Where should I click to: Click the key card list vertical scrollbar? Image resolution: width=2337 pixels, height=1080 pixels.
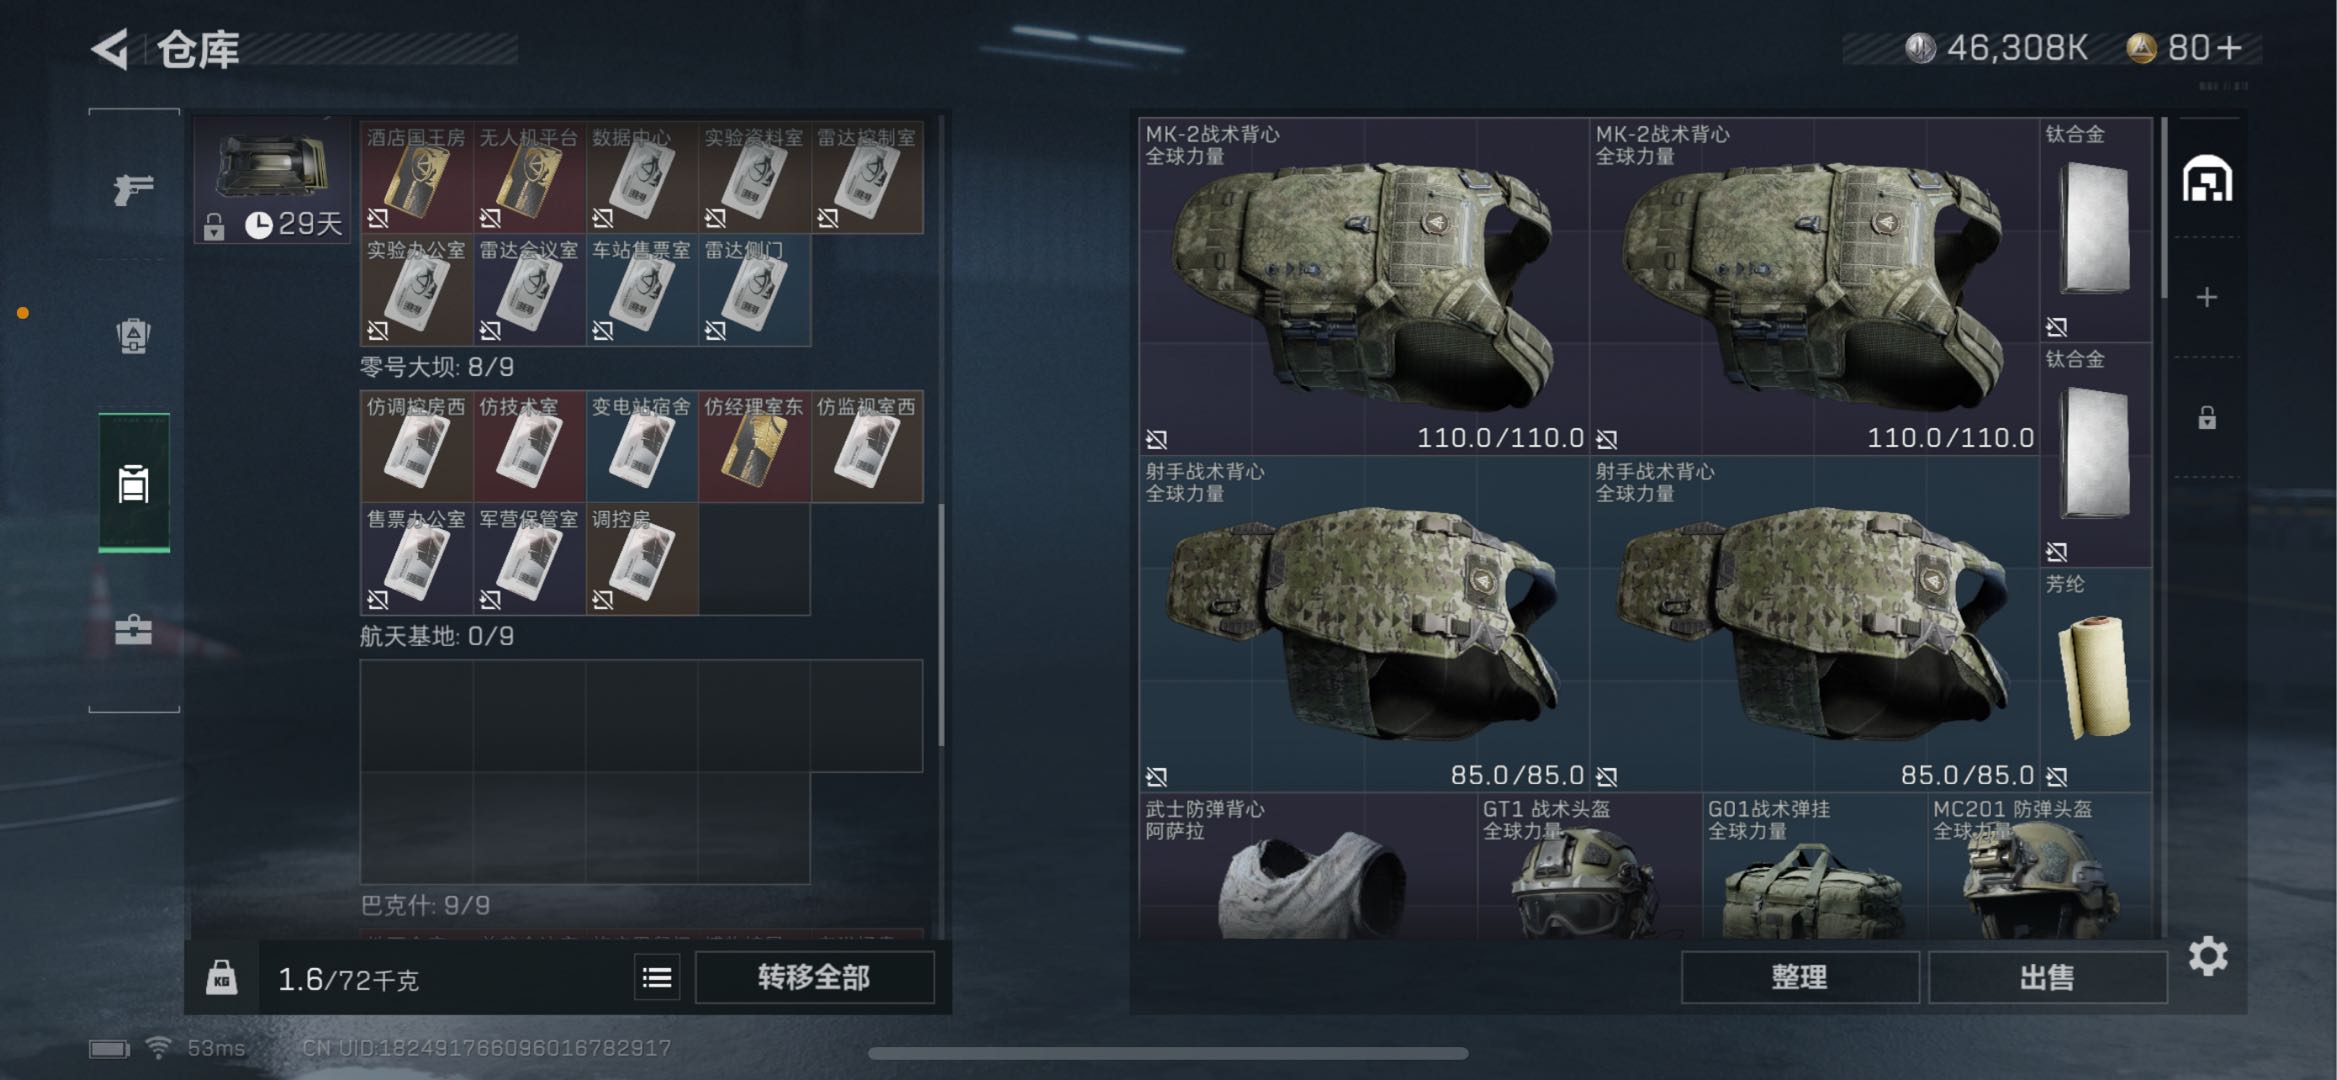[941, 625]
